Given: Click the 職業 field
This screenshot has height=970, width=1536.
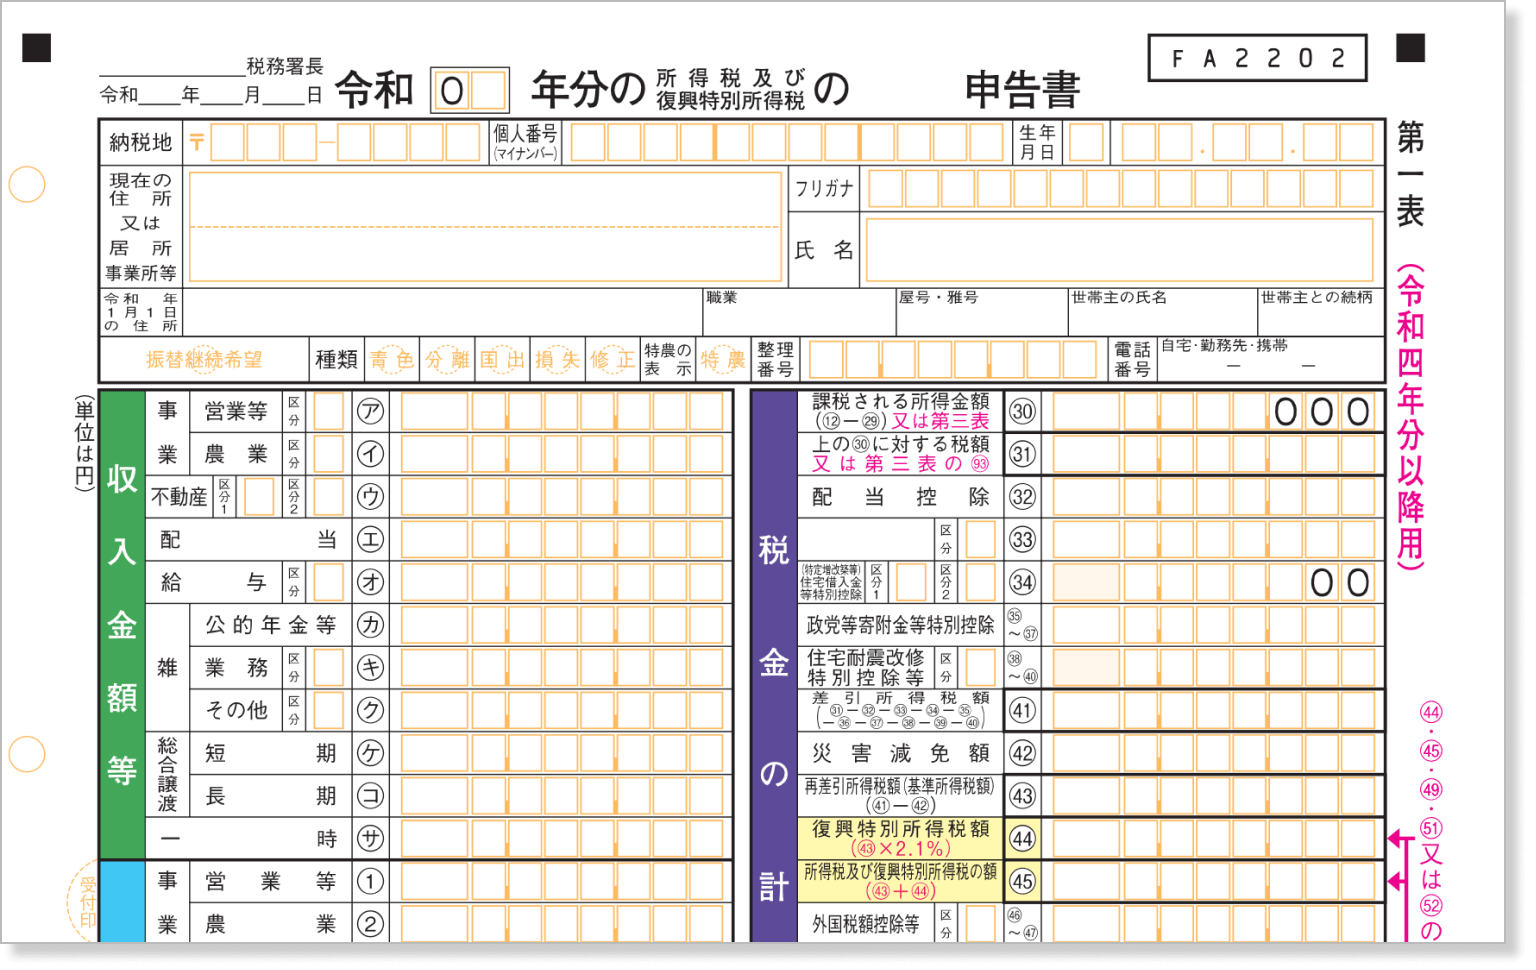Looking at the screenshot, I should [799, 312].
